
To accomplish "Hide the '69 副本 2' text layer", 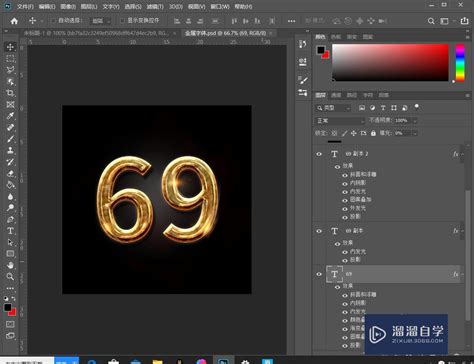I will tap(319, 154).
